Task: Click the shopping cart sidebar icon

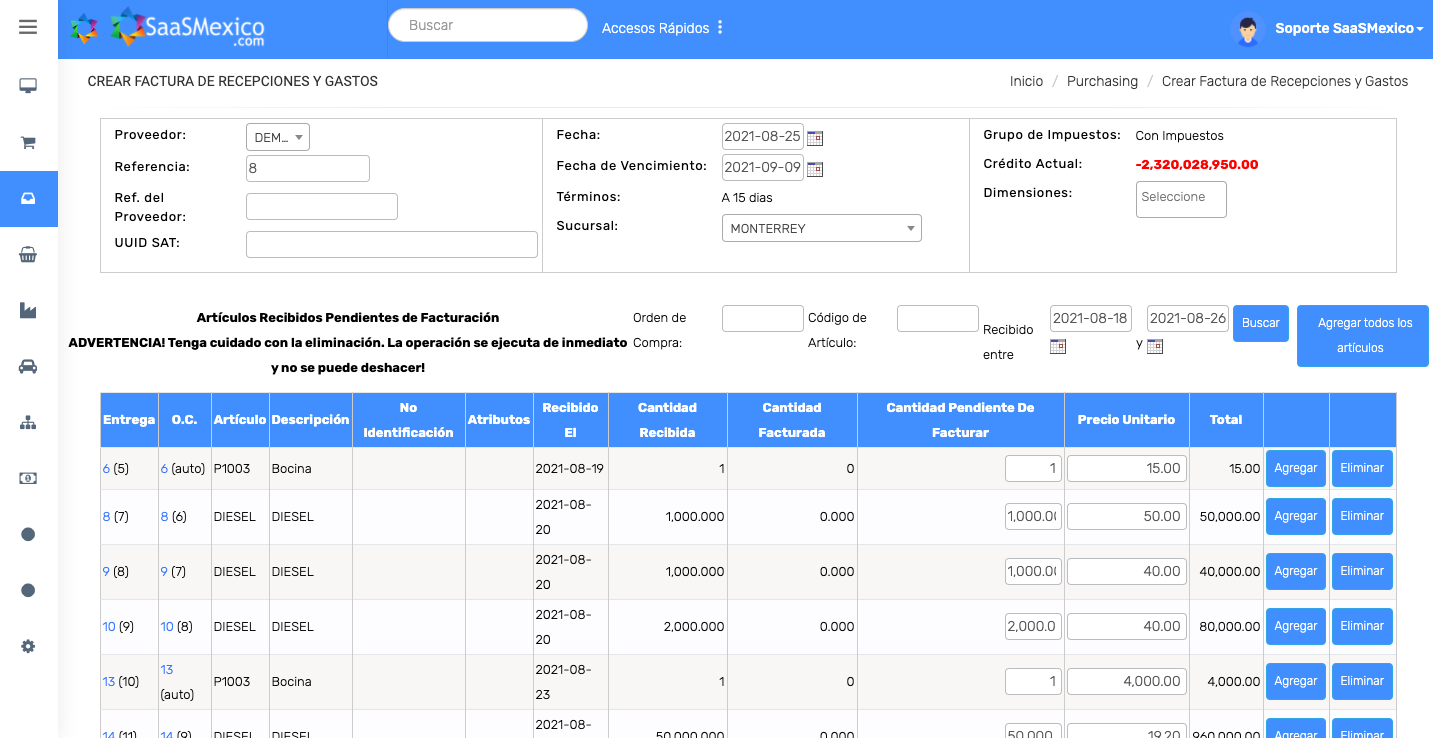Action: (x=28, y=142)
